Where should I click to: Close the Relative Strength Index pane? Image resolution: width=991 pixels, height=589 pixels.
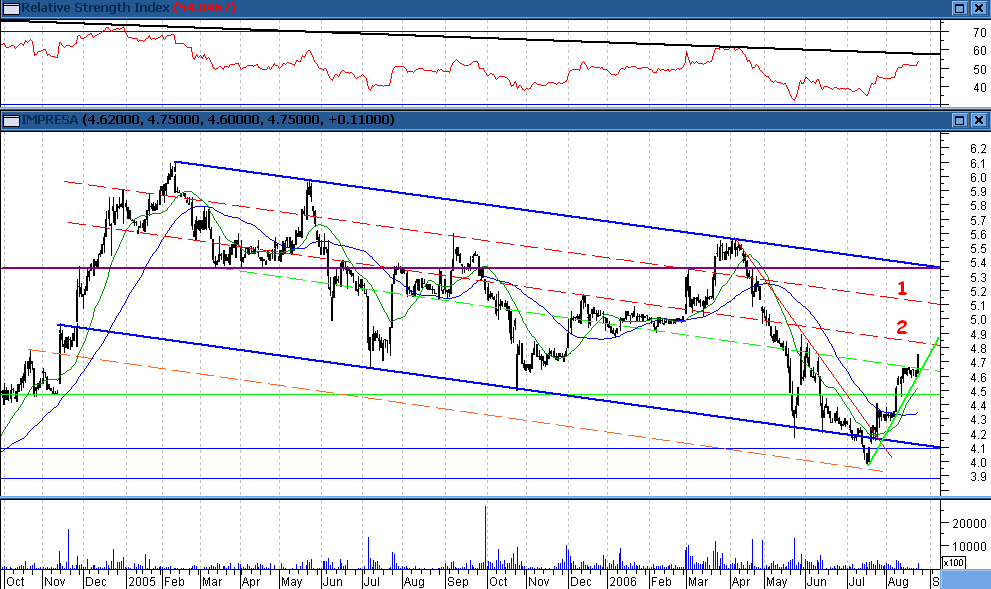pyautogui.click(x=979, y=8)
